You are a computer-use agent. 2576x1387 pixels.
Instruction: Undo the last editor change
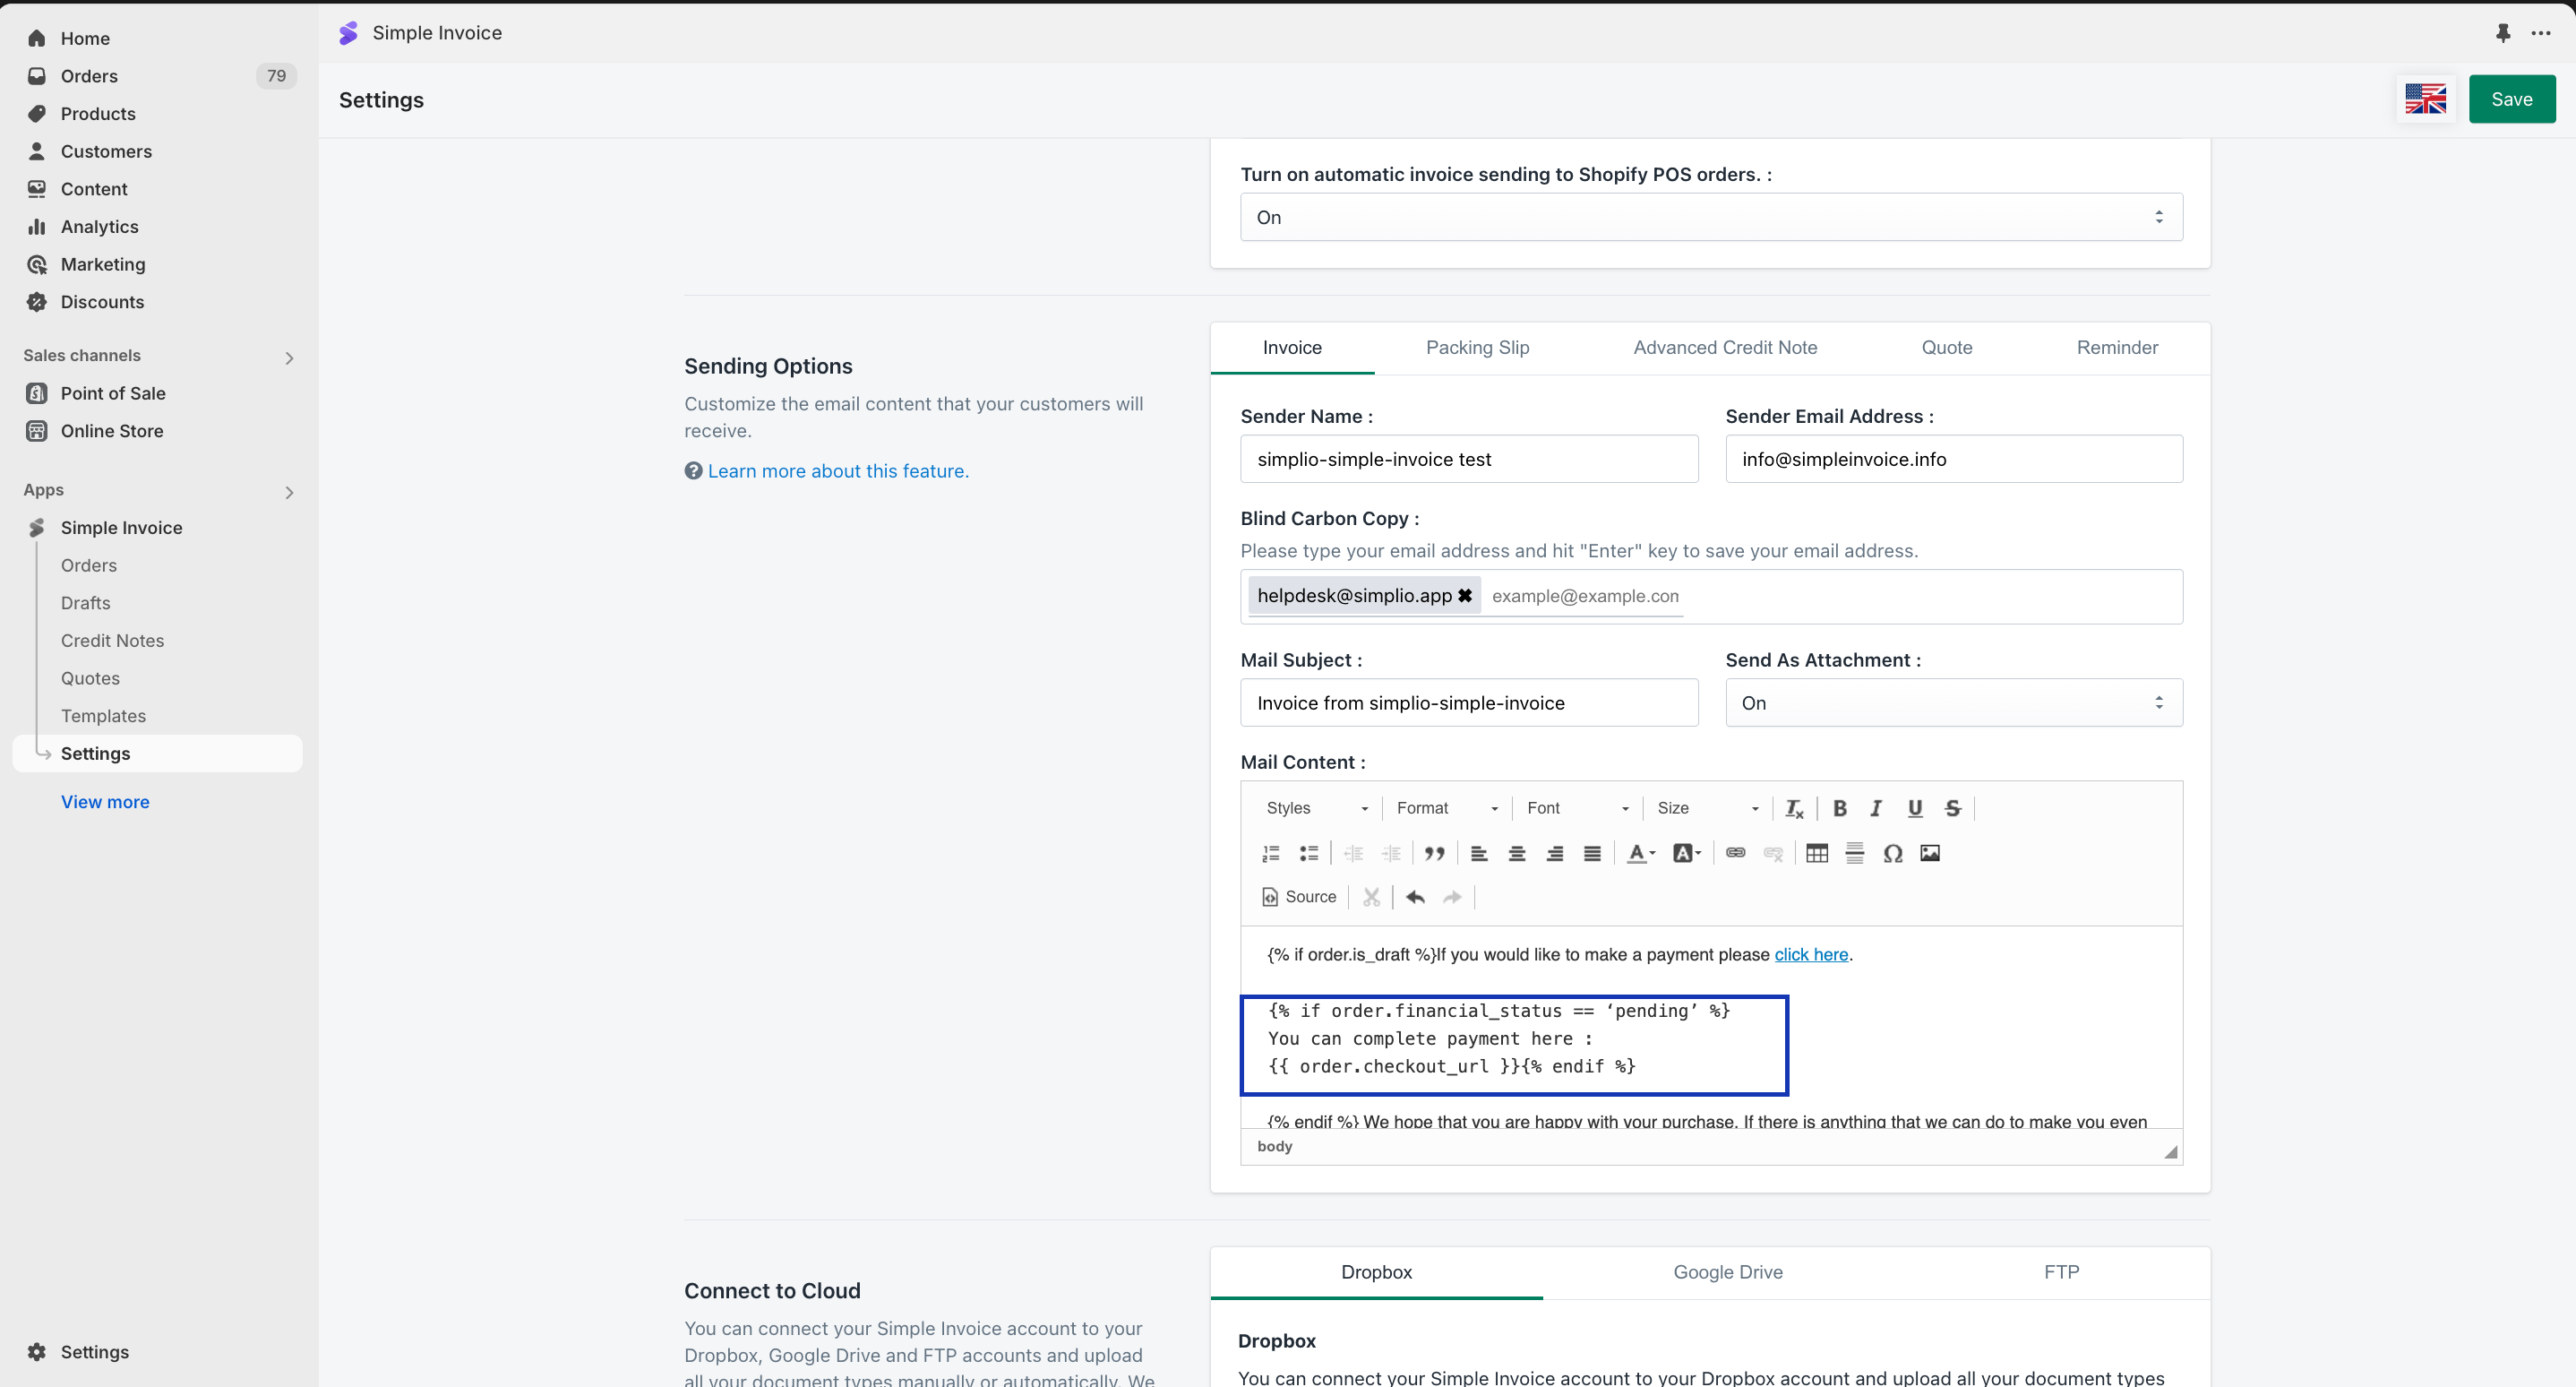click(1415, 897)
